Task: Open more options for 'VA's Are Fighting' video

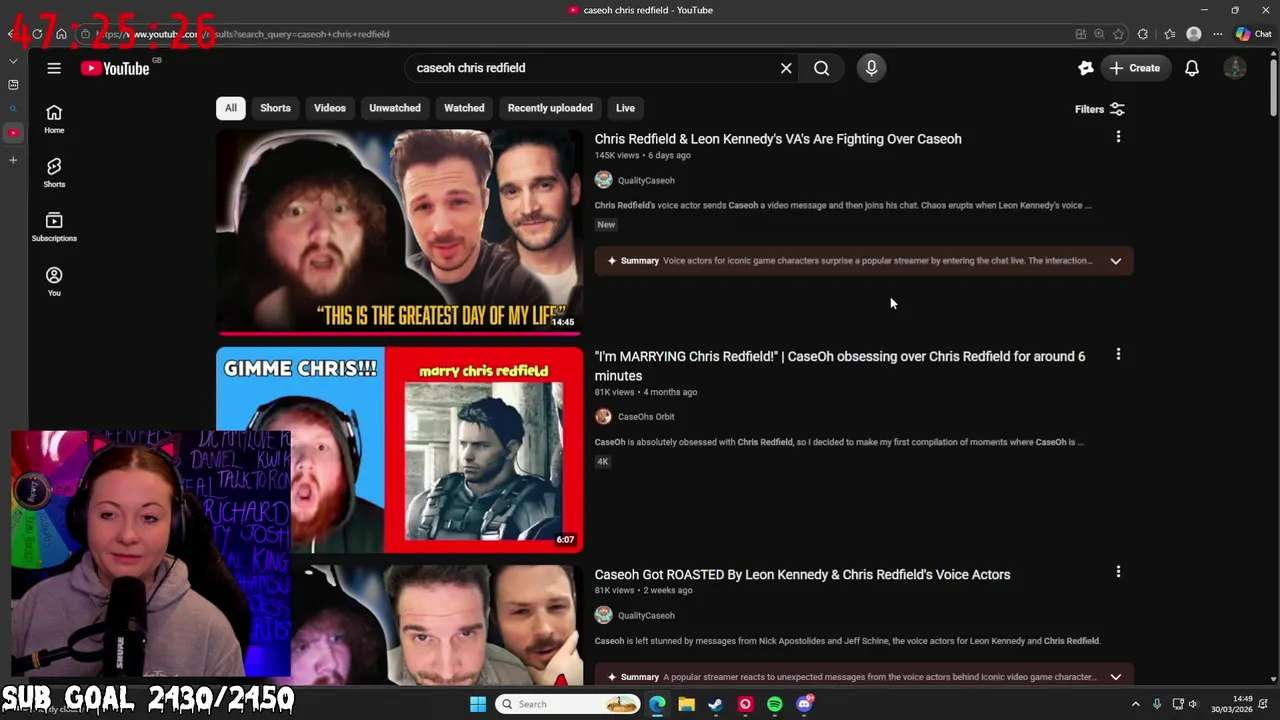Action: click(x=1118, y=137)
